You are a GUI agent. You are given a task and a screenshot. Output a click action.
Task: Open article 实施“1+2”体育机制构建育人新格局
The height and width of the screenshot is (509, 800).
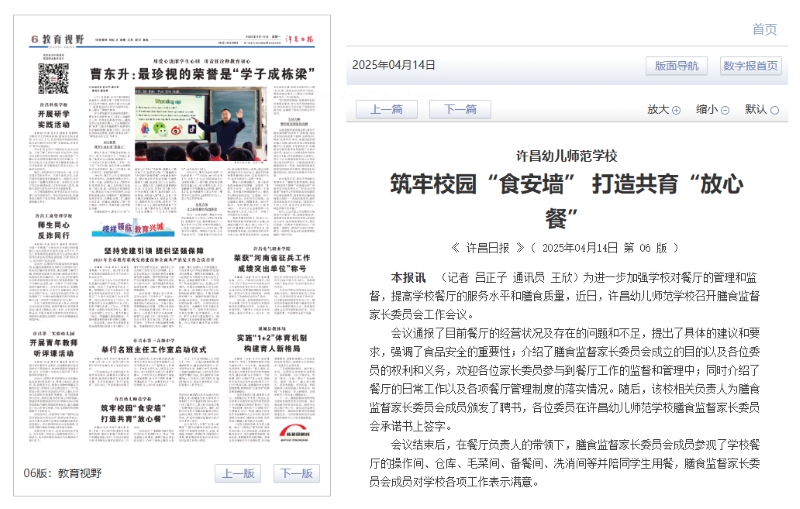(271, 343)
